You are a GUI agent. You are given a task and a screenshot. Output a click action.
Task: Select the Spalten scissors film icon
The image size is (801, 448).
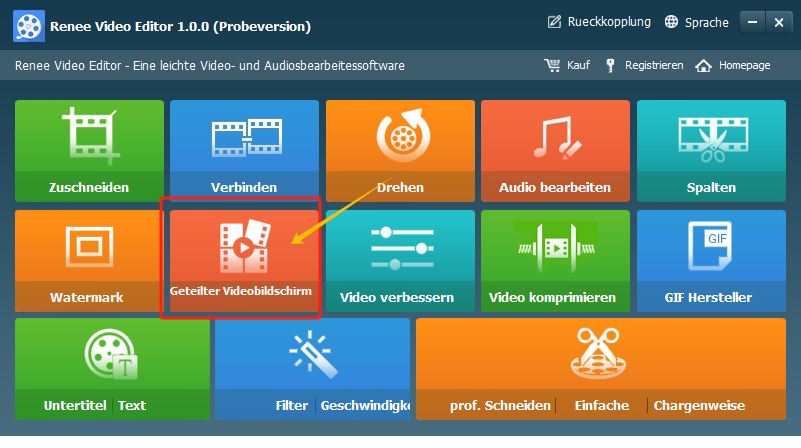point(713,139)
